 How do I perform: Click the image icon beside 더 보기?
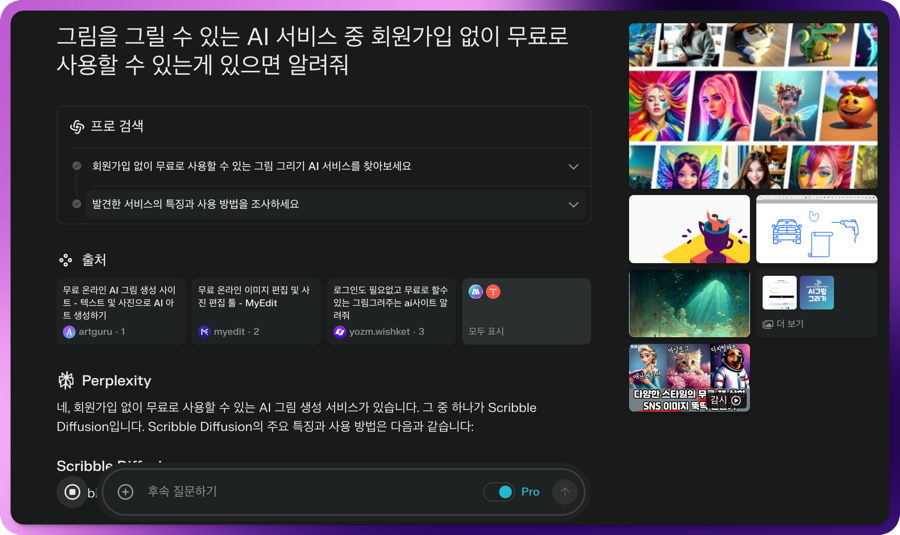(x=767, y=324)
